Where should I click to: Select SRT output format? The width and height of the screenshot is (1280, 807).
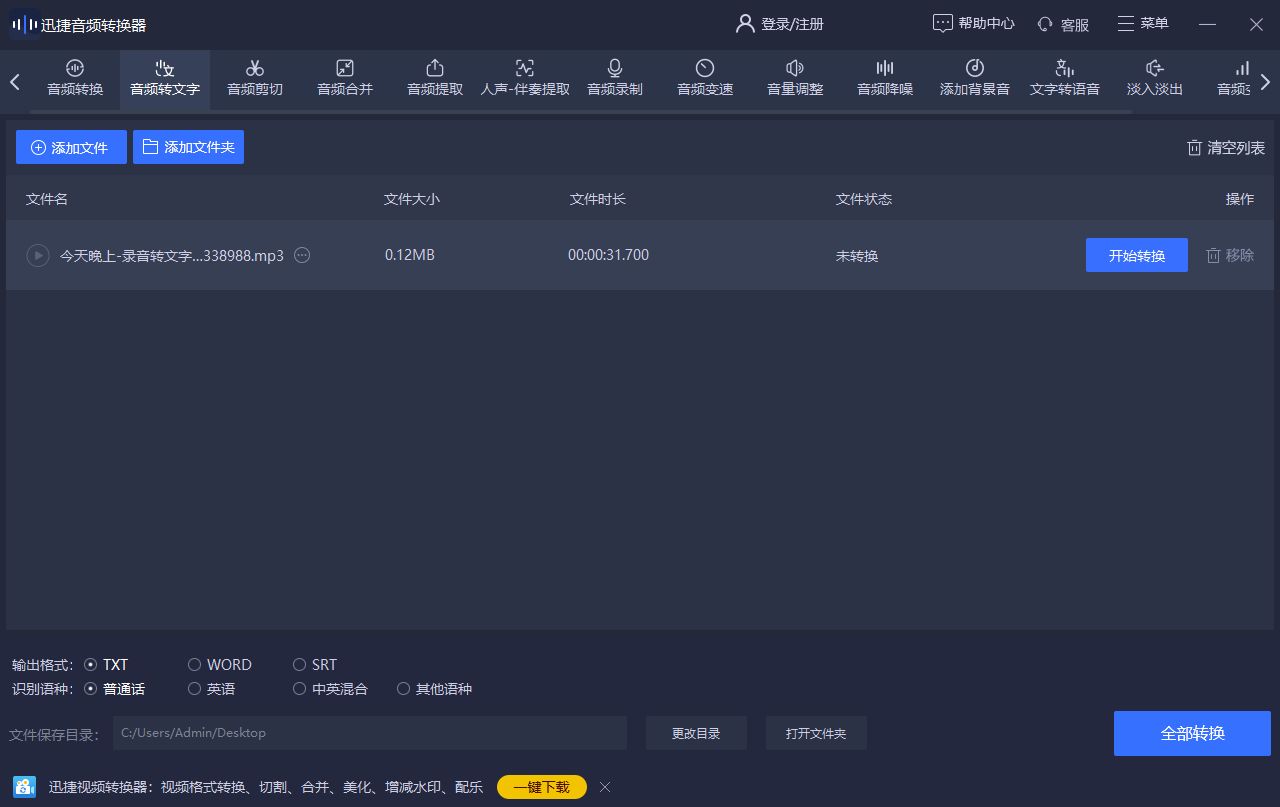click(x=315, y=664)
